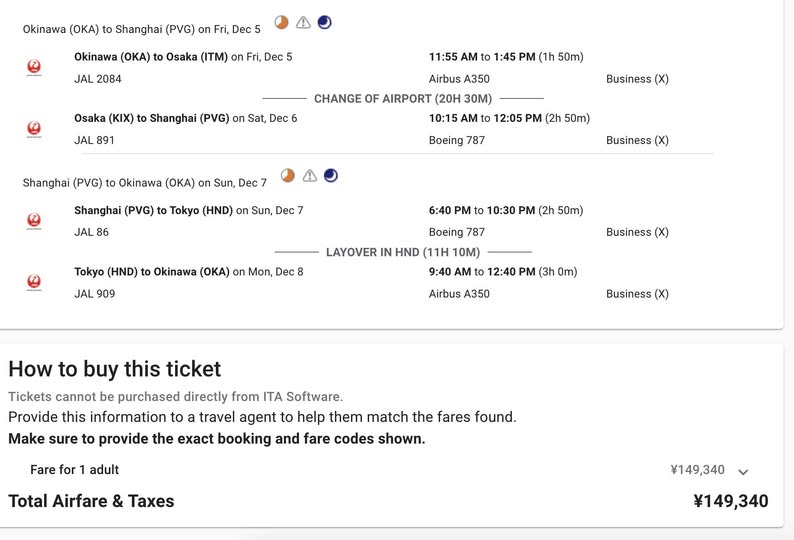
Task: Expand the fare breakdown chevron next to ¥149,340
Action: point(743,471)
